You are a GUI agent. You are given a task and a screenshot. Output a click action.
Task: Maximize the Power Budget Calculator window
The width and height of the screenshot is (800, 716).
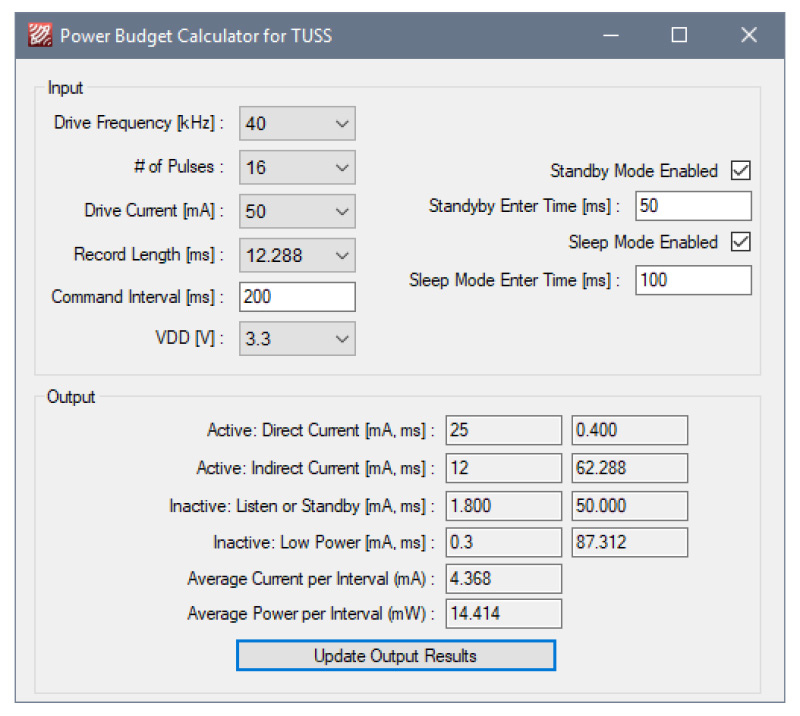tap(679, 36)
